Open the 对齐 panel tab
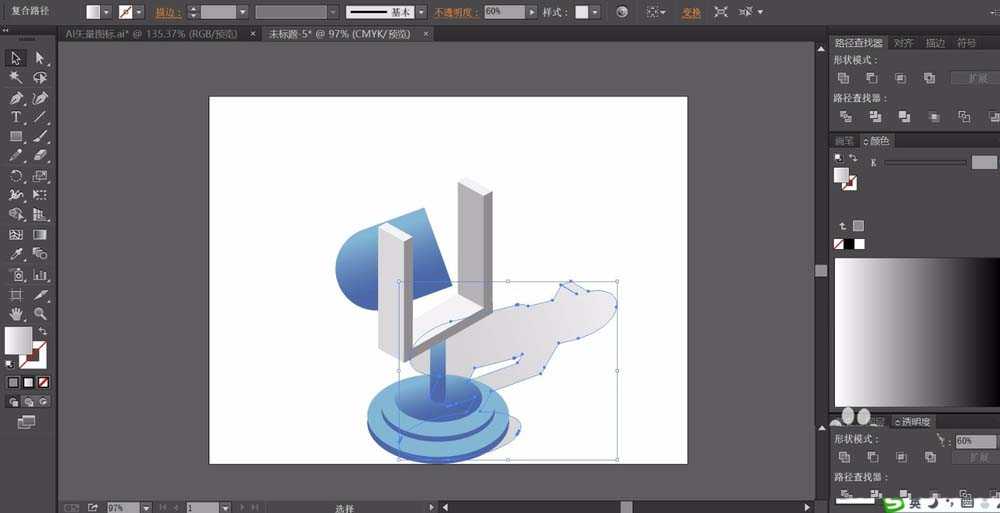Viewport: 1000px width, 513px height. click(903, 43)
